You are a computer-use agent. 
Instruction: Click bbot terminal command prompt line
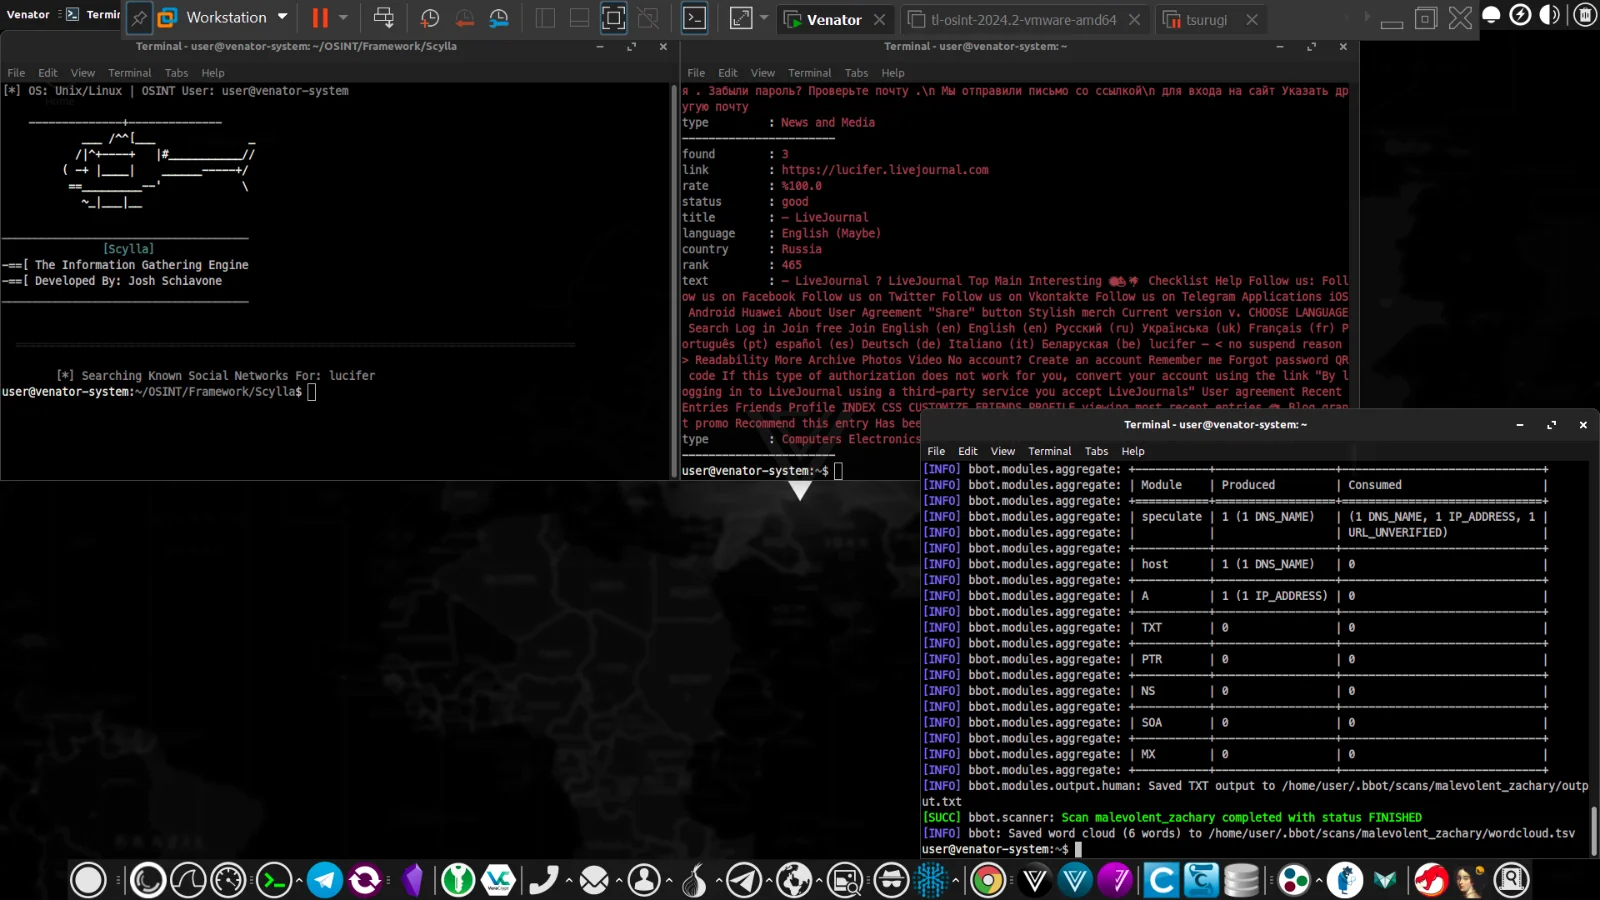click(1002, 849)
